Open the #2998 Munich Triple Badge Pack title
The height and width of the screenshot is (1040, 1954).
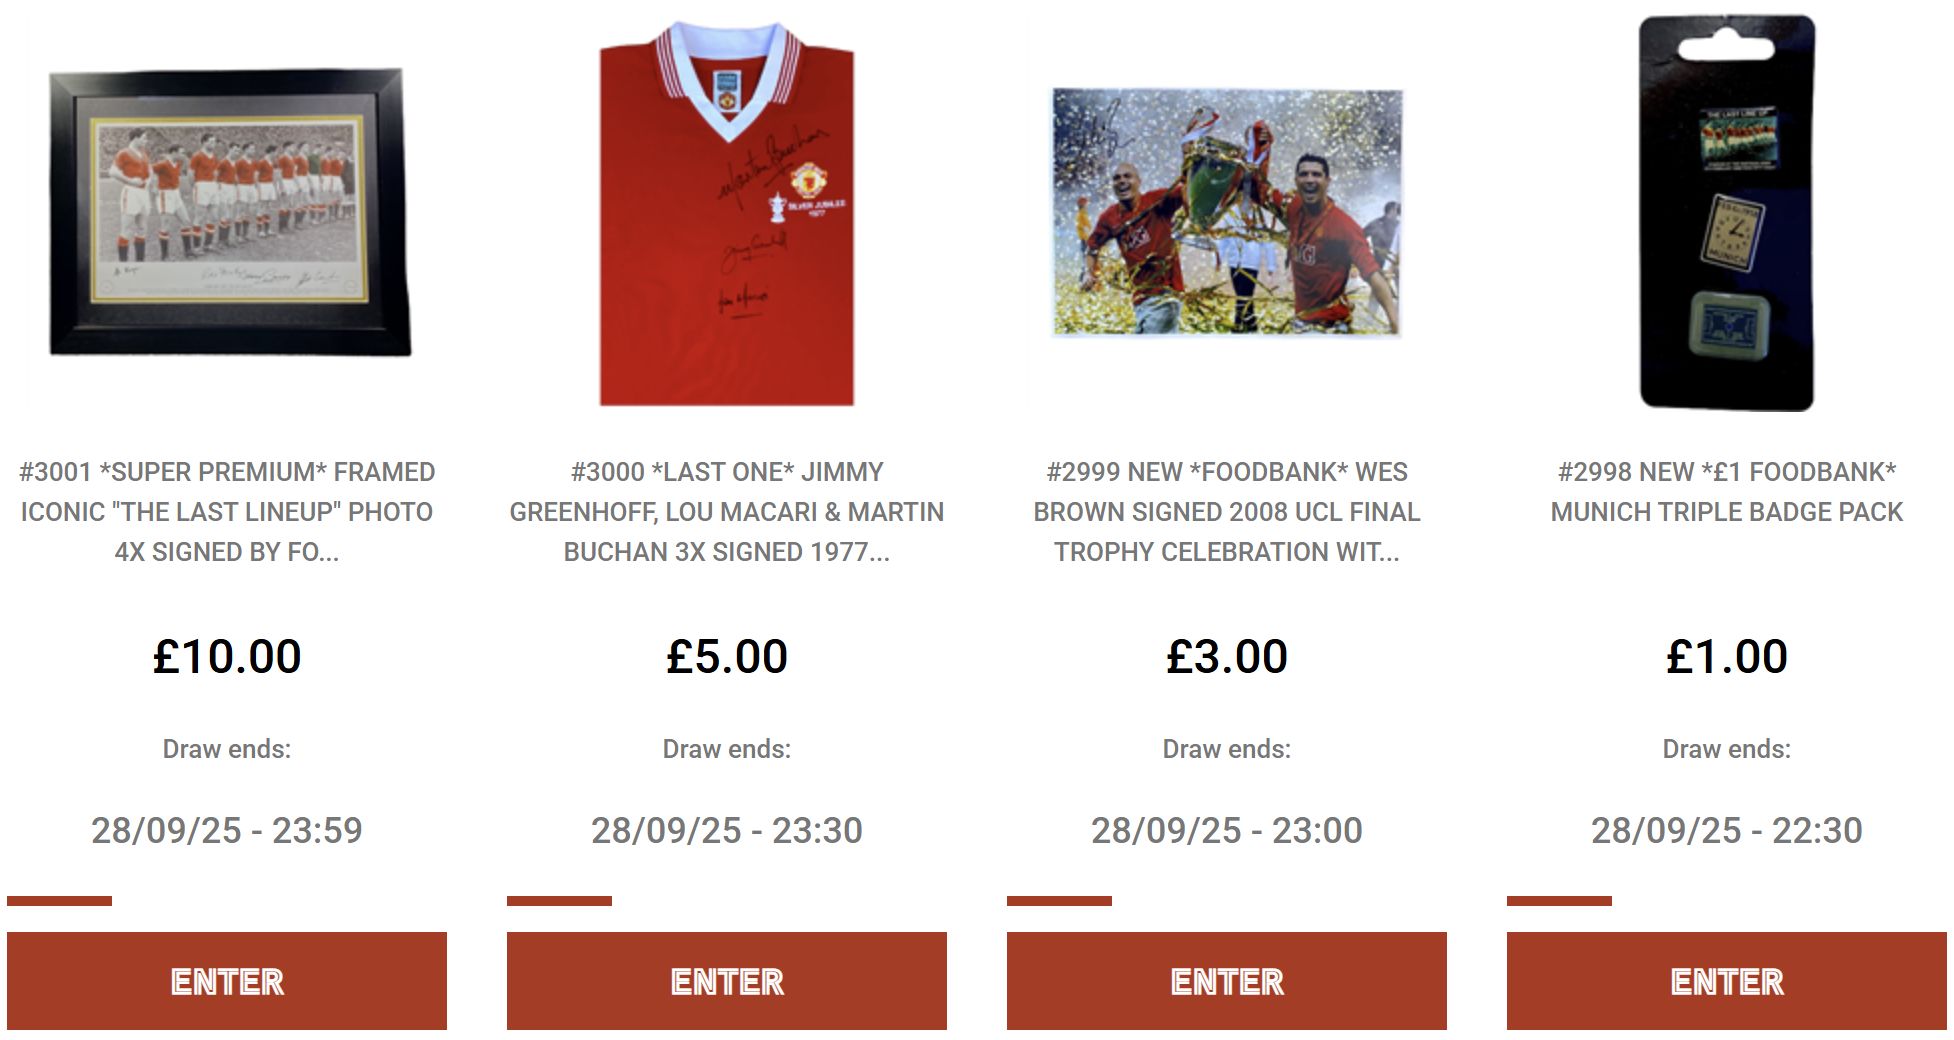[x=1727, y=492]
